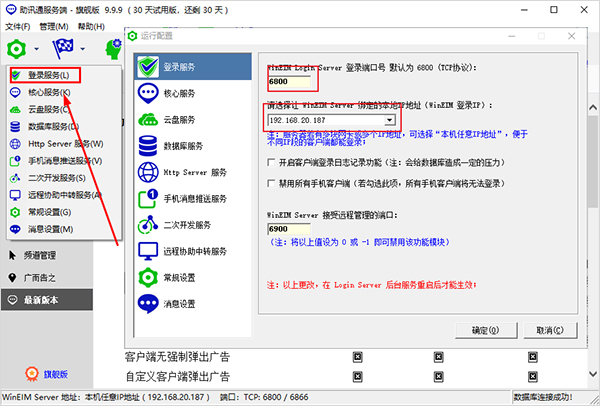Open 二次开发服务 icon in dialog sidebar

pyautogui.click(x=148, y=225)
